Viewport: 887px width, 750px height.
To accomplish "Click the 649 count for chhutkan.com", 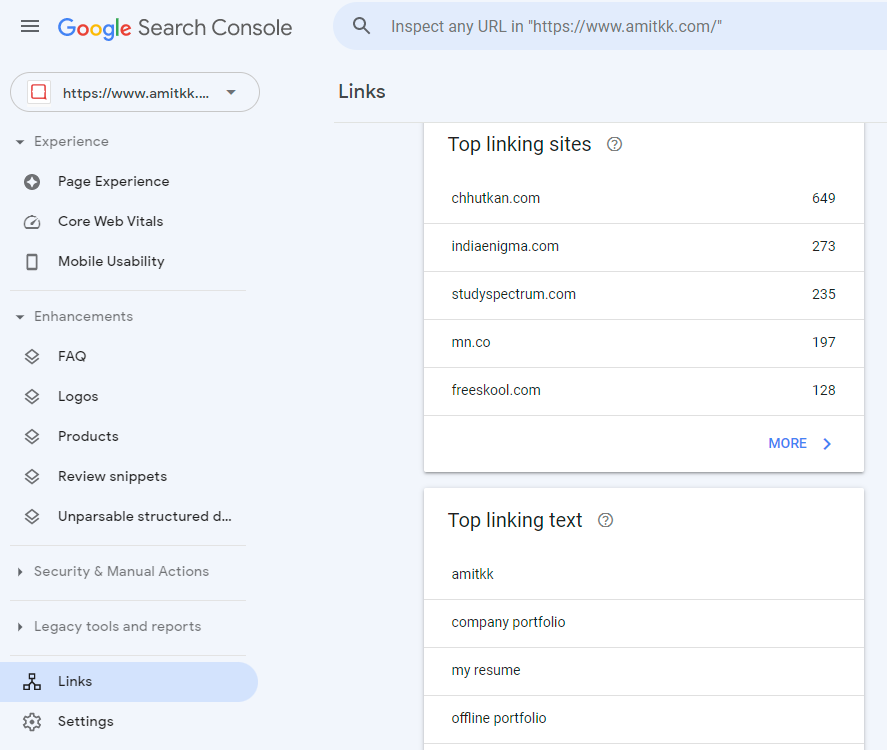I will pyautogui.click(x=824, y=199).
